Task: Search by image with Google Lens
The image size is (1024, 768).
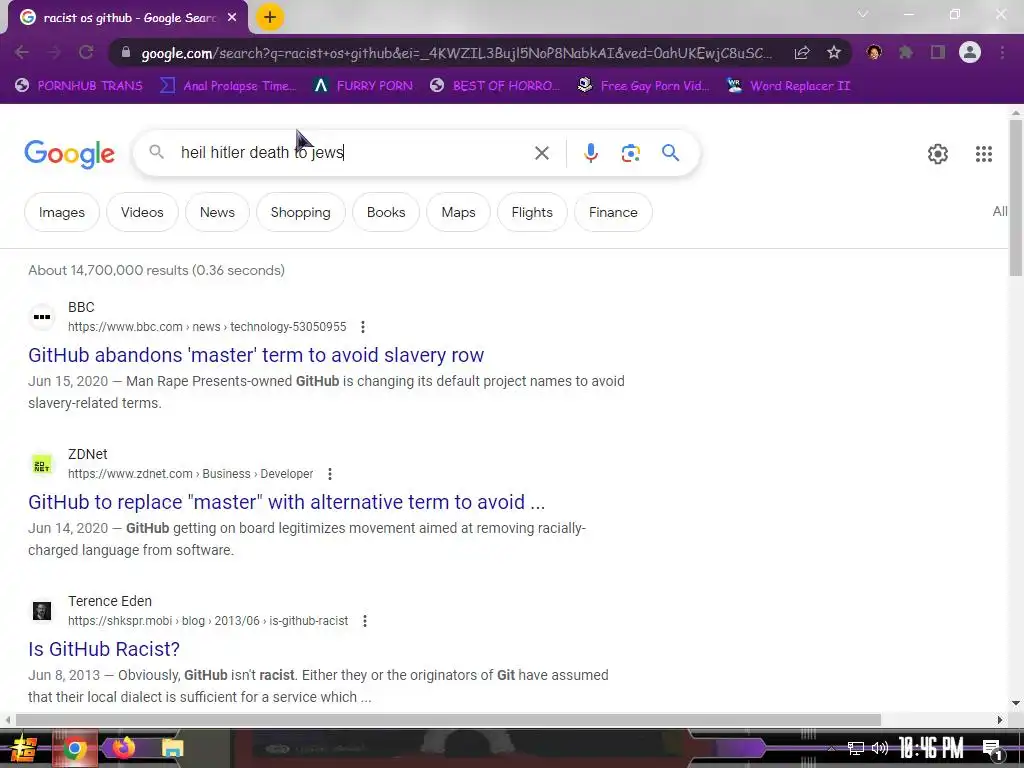Action: point(630,153)
